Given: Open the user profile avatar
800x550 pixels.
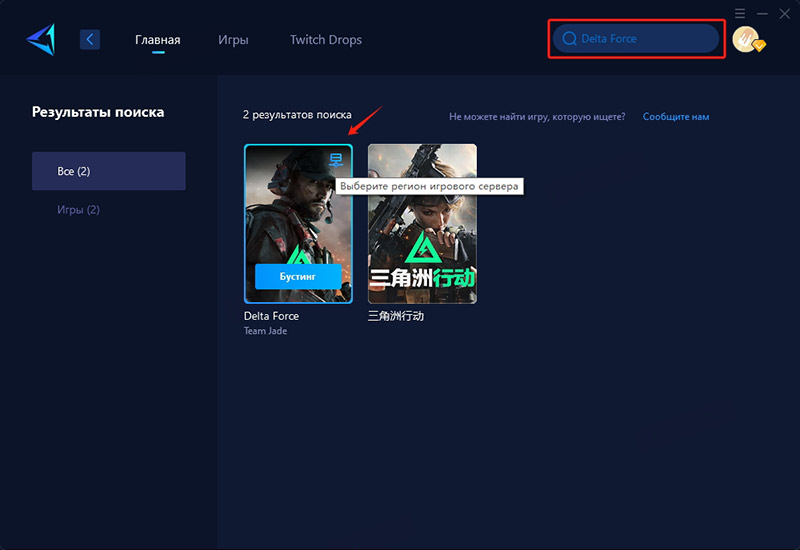Looking at the screenshot, I should pos(747,39).
